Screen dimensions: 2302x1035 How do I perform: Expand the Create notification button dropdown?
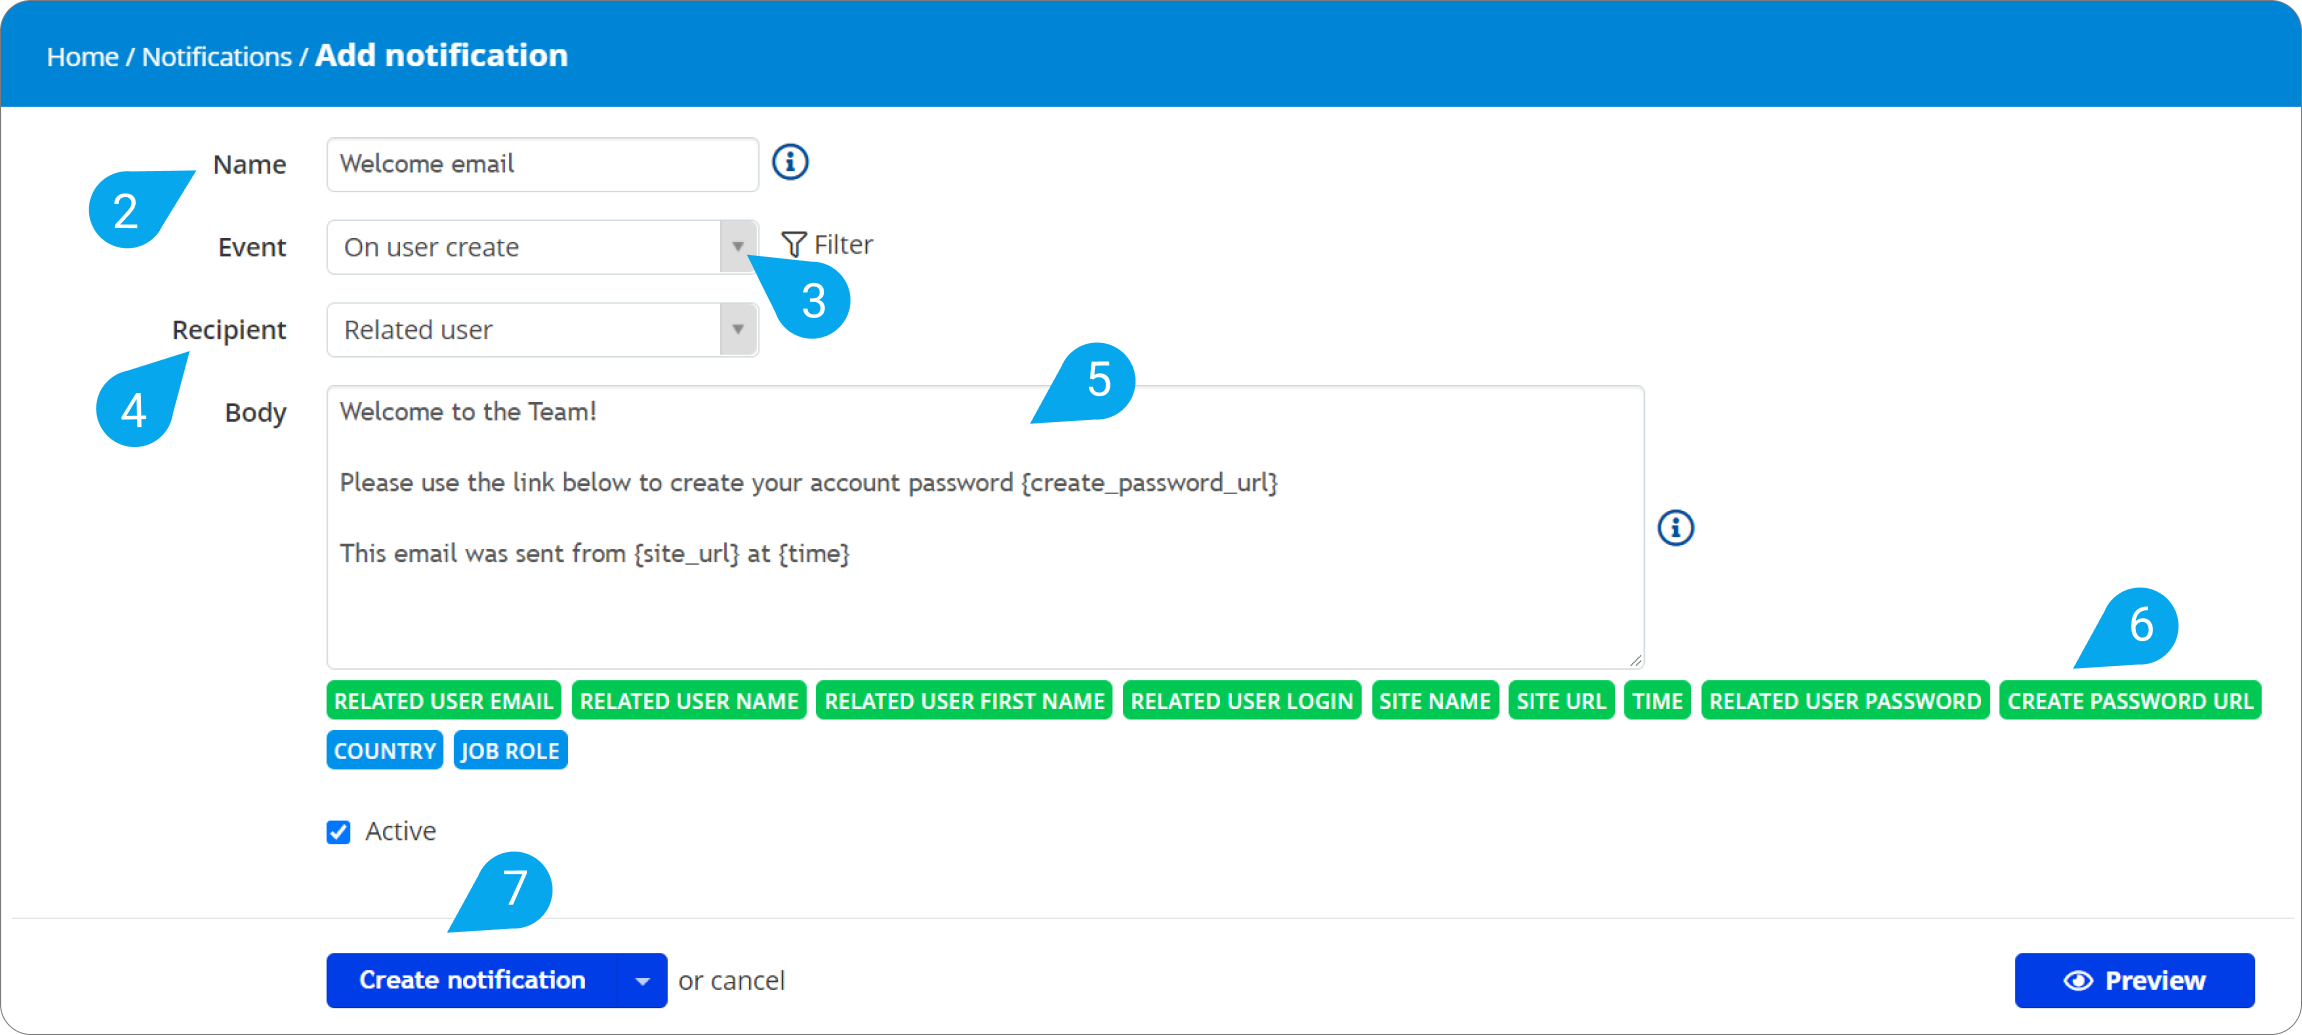pyautogui.click(x=643, y=980)
